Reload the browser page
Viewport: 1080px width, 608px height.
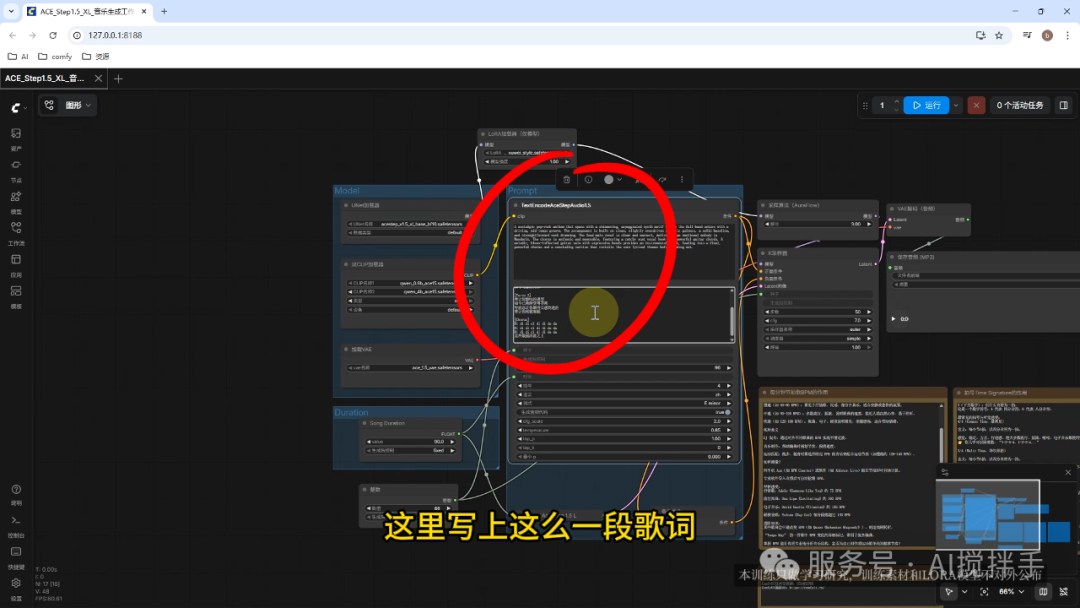[52, 35]
